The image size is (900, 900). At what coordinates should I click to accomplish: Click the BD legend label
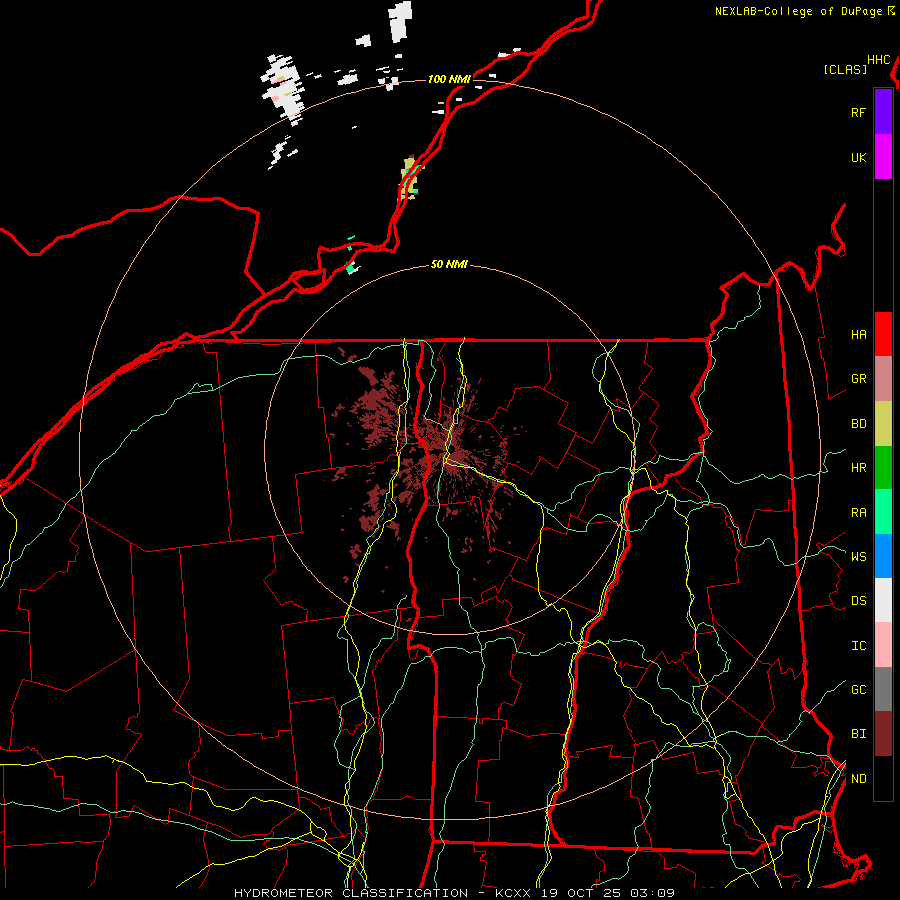(858, 424)
